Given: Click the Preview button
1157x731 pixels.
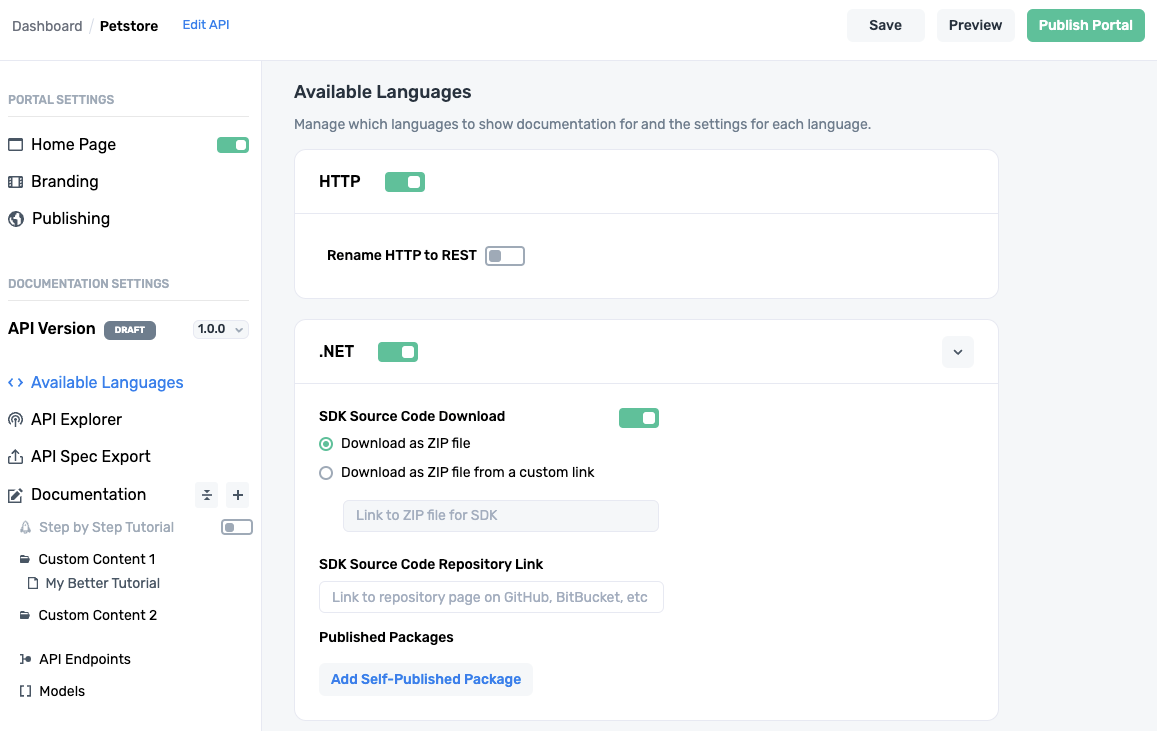Looking at the screenshot, I should pyautogui.click(x=975, y=25).
